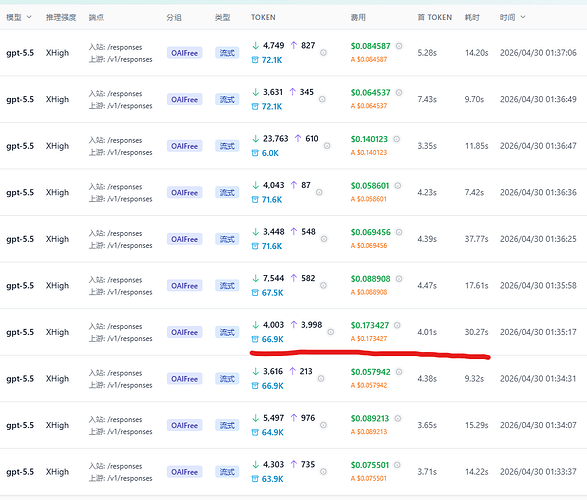This screenshot has height=500, width=587.
Task: Click the OAIFree tag in the 01:35:17 row
Action: (185, 332)
